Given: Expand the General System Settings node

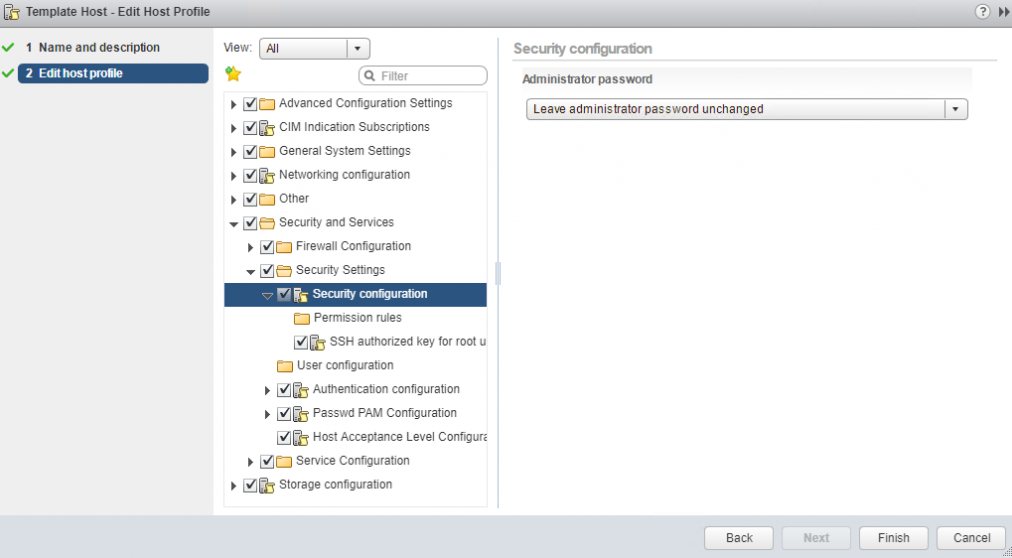Looking at the screenshot, I should tap(234, 152).
